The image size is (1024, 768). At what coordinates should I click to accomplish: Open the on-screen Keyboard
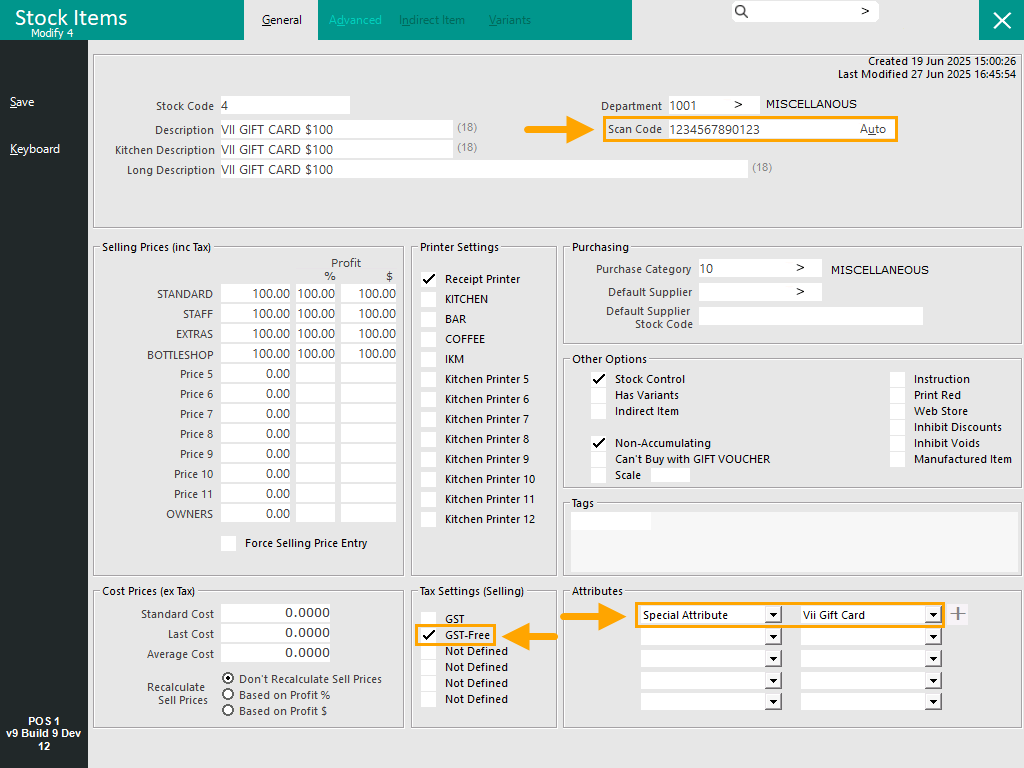35,149
